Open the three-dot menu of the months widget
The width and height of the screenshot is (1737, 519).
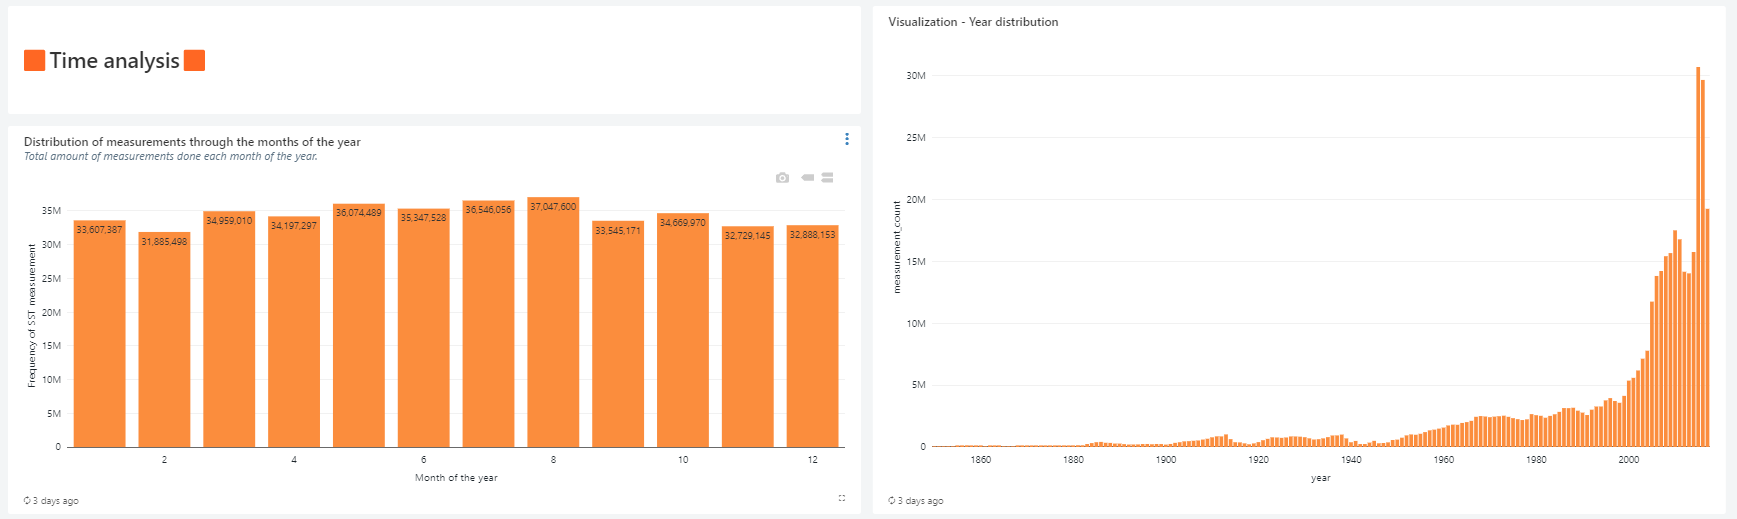[x=846, y=139]
